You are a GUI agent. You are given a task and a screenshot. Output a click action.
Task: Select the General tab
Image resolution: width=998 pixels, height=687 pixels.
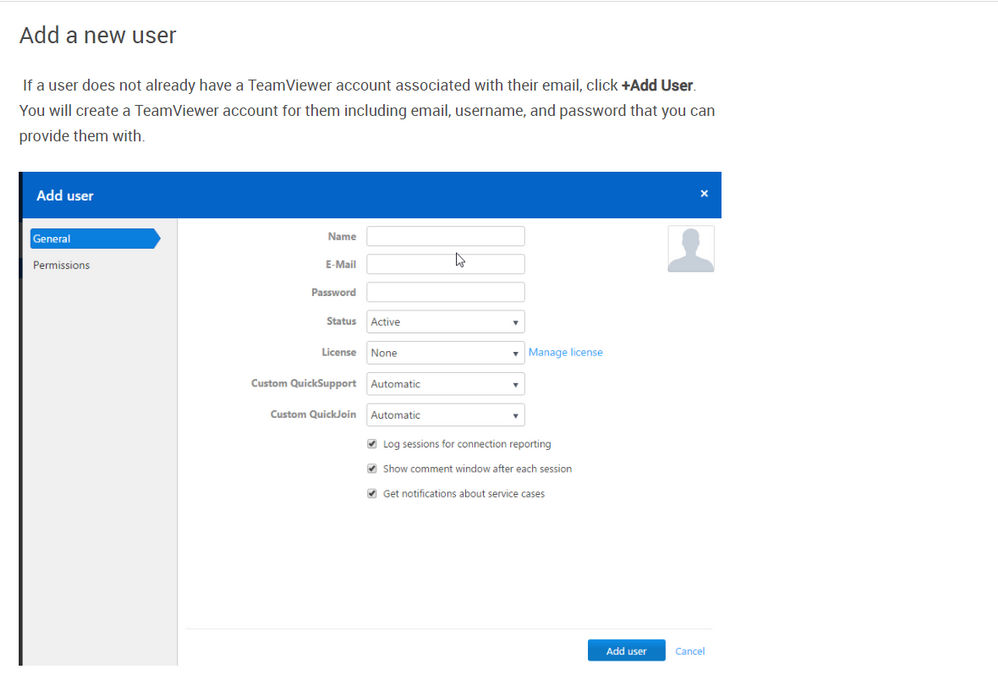pos(95,239)
